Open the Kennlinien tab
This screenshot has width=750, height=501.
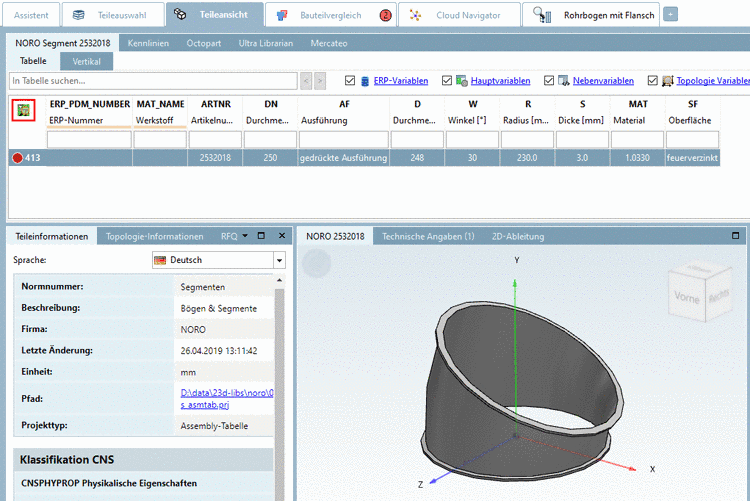[148, 43]
